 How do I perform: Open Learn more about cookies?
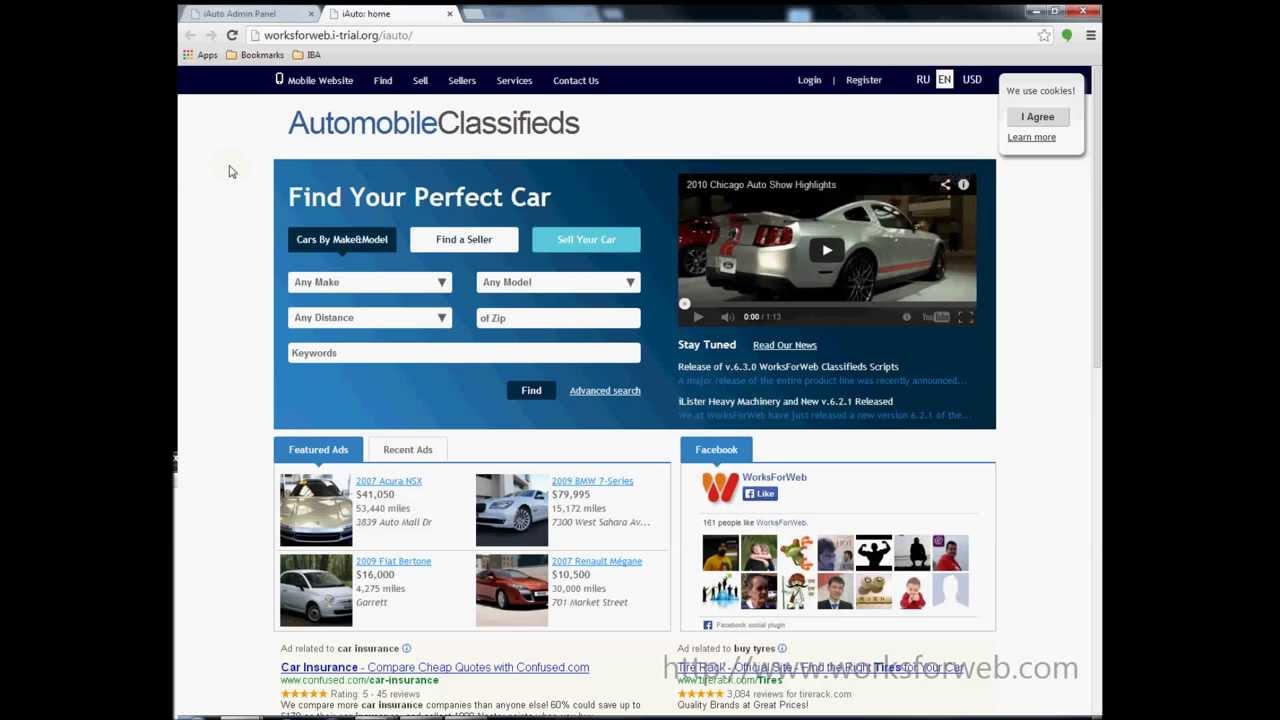click(x=1031, y=137)
